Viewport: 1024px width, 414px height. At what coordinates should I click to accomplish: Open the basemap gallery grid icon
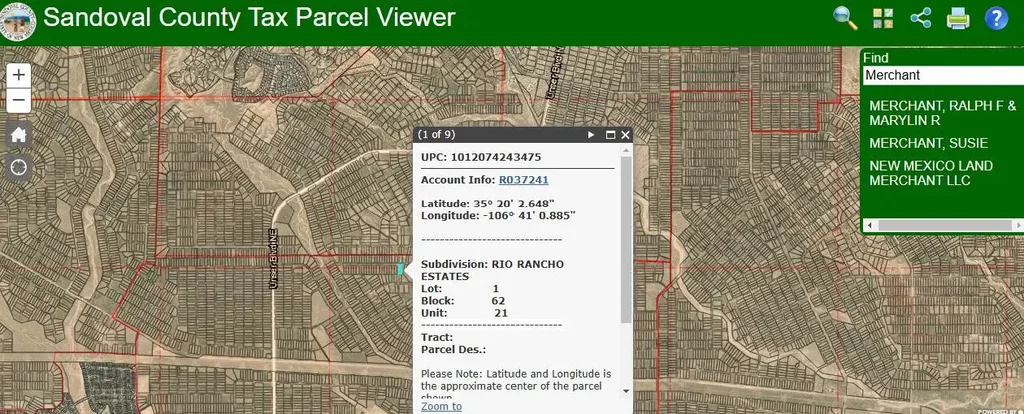point(883,17)
